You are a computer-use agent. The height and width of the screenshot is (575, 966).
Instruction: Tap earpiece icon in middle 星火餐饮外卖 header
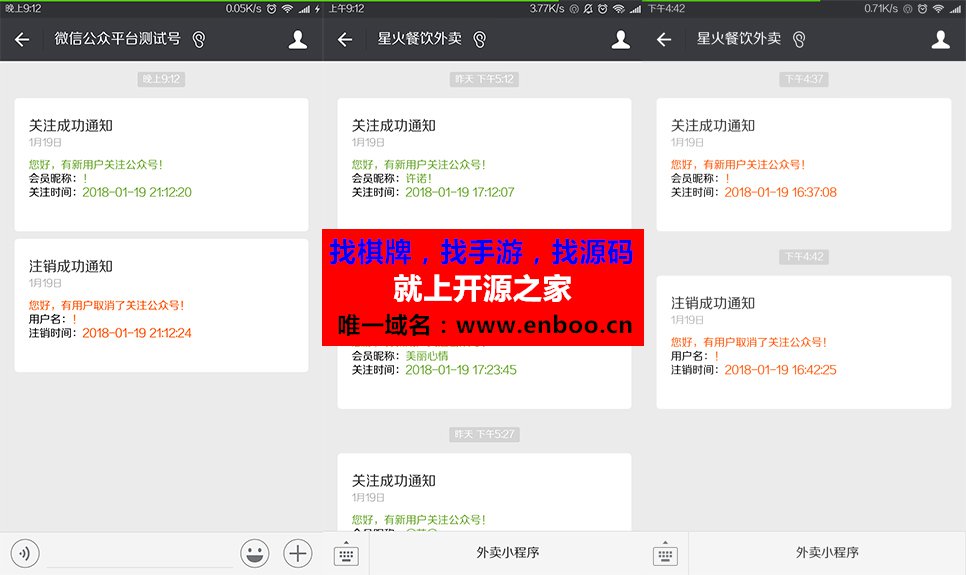click(479, 40)
